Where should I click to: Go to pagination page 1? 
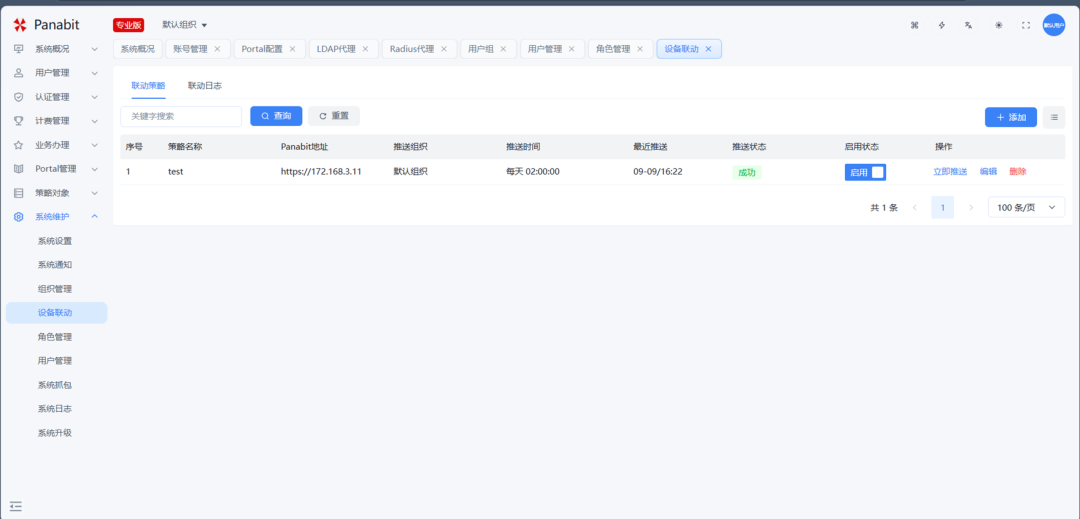pyautogui.click(x=942, y=207)
